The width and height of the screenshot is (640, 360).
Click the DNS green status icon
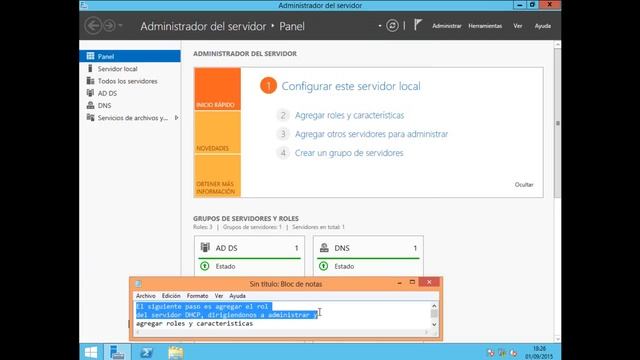pos(324,266)
